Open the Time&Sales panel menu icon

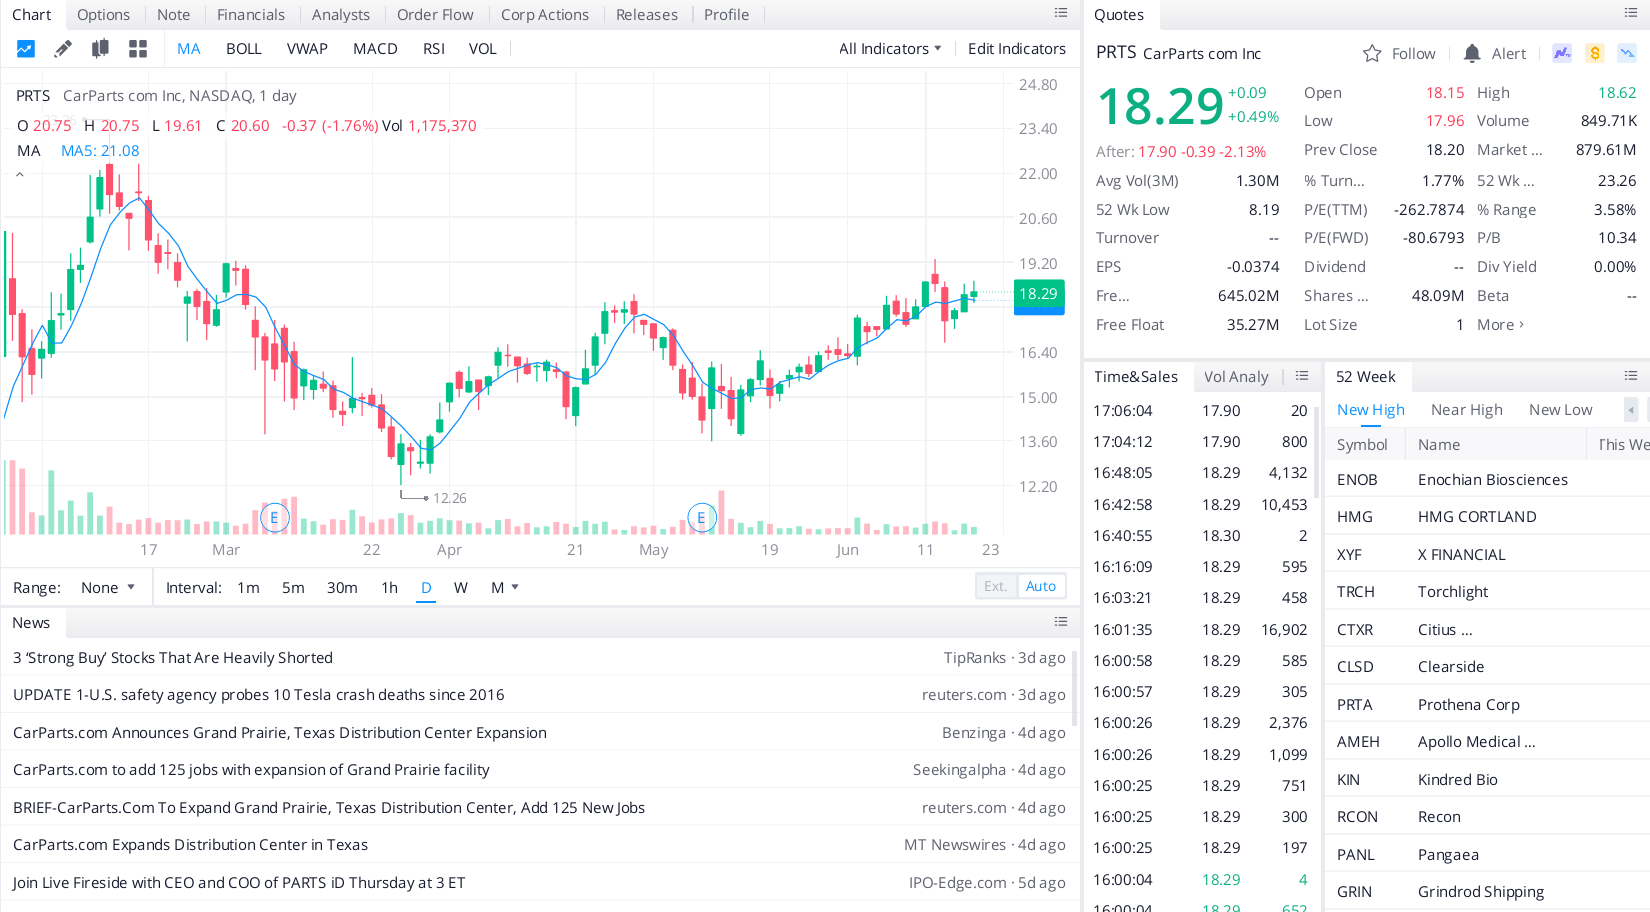click(x=1302, y=376)
